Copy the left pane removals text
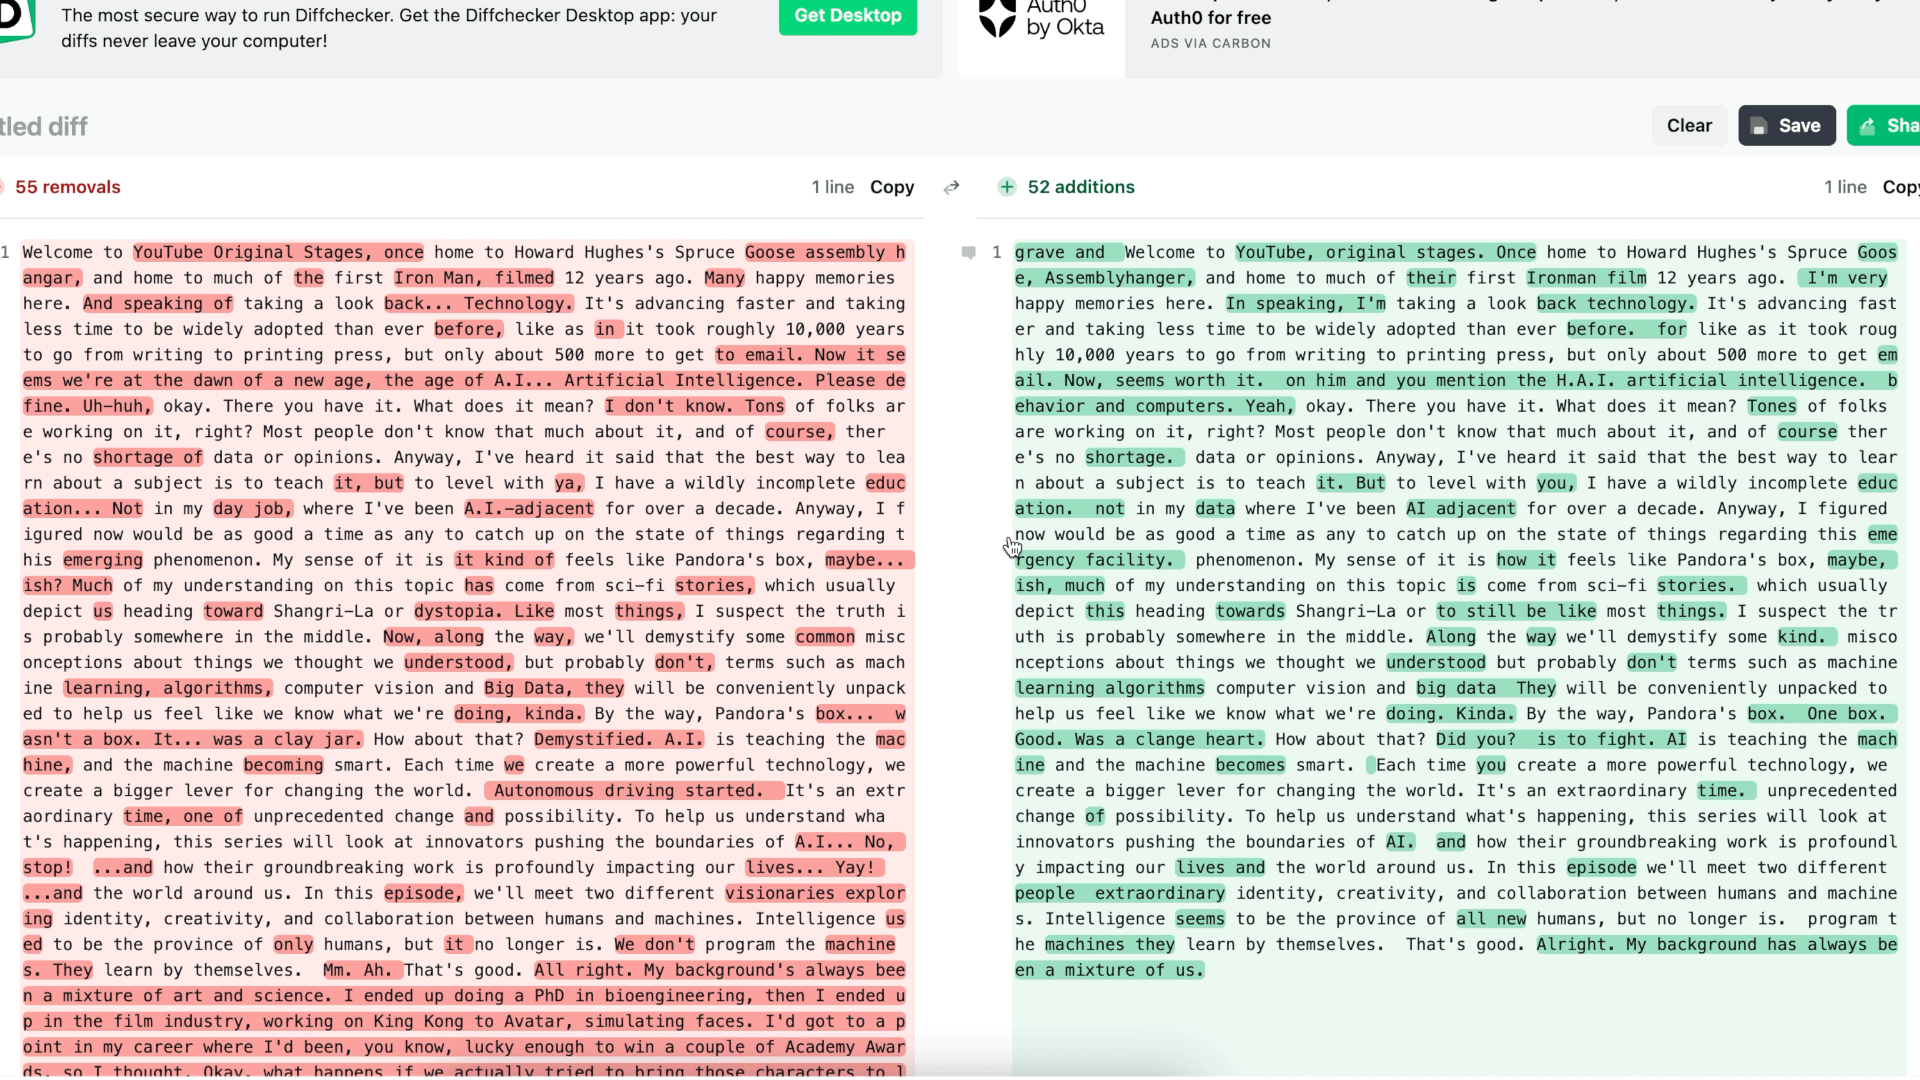1920x1080 pixels. [891, 187]
